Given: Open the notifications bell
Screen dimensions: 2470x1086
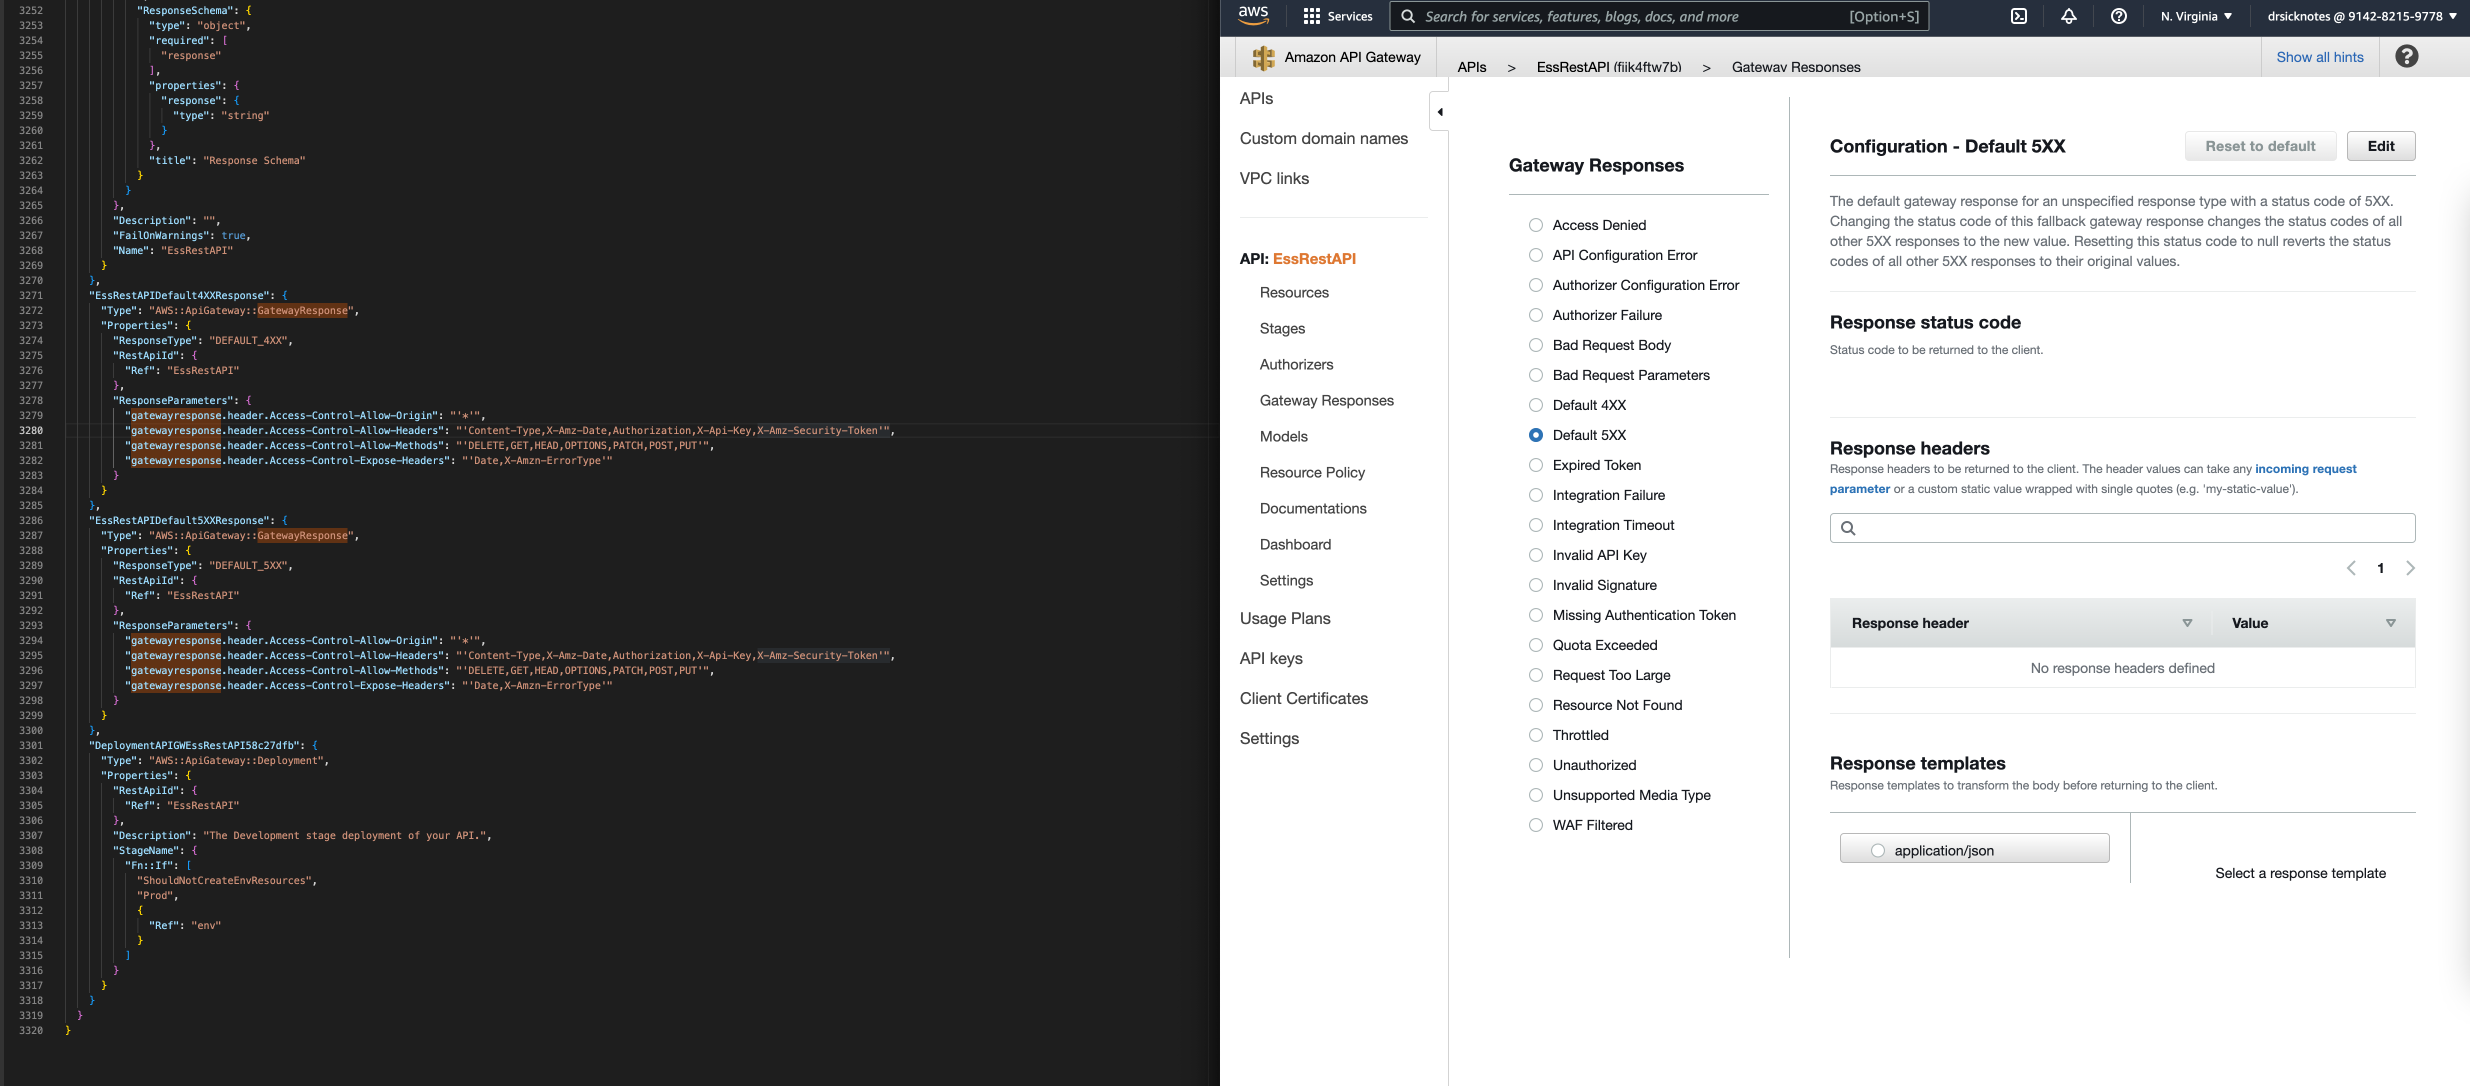Looking at the screenshot, I should [2069, 16].
